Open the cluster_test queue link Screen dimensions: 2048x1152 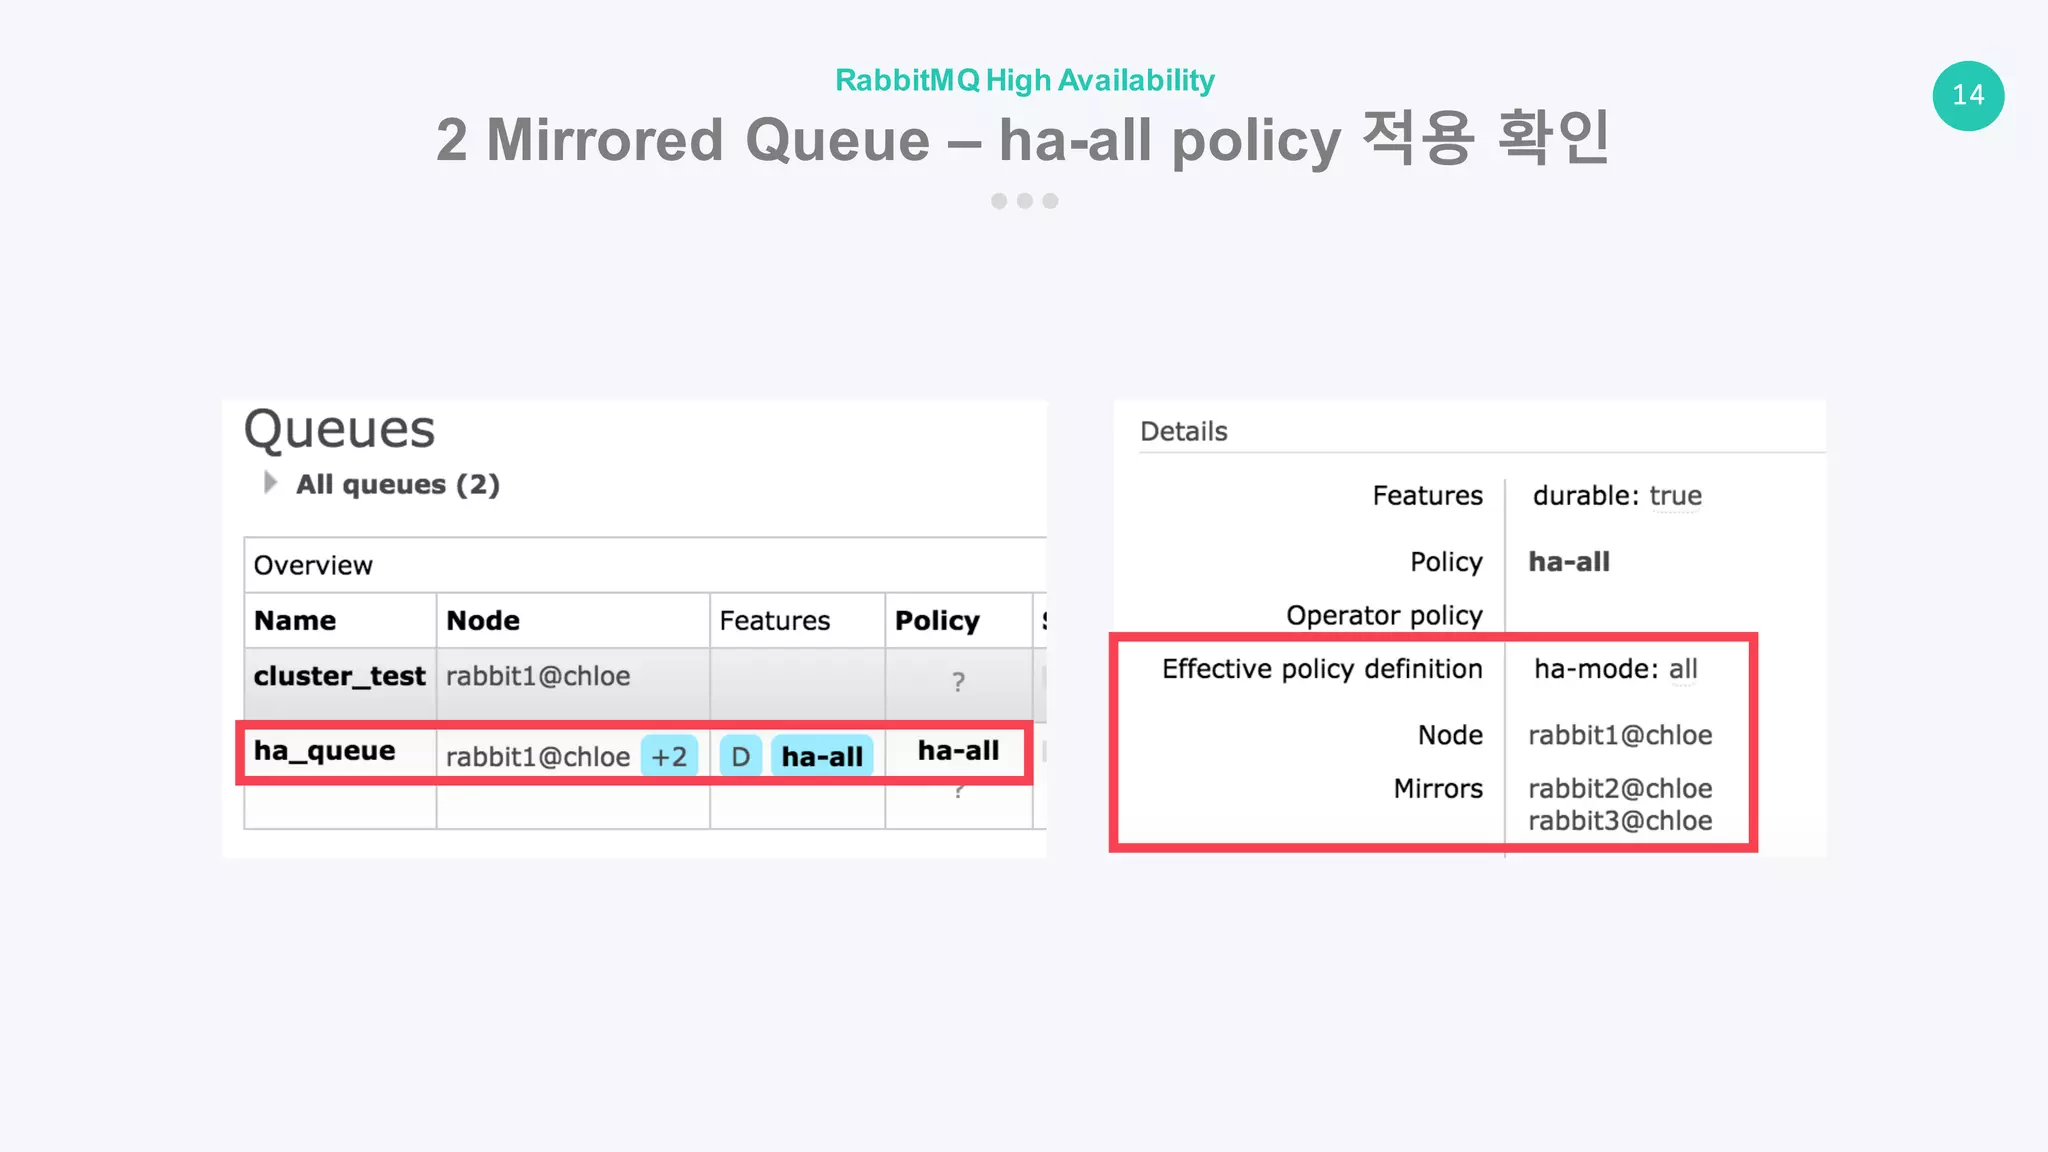339,676
